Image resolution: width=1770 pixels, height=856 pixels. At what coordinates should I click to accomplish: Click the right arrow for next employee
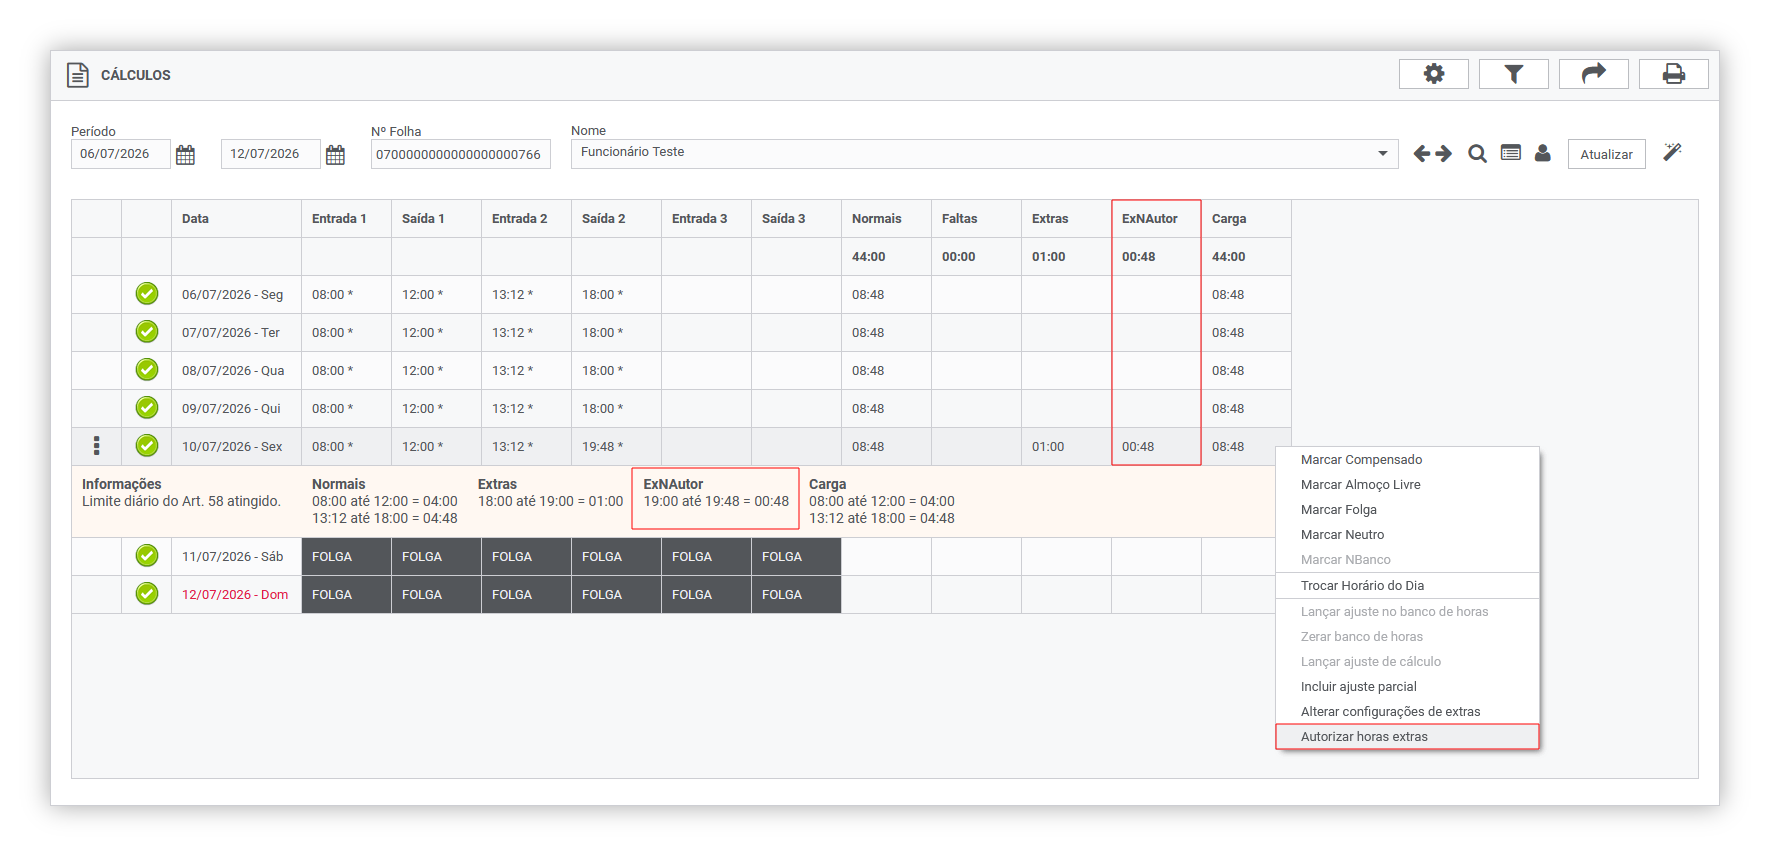click(x=1443, y=153)
